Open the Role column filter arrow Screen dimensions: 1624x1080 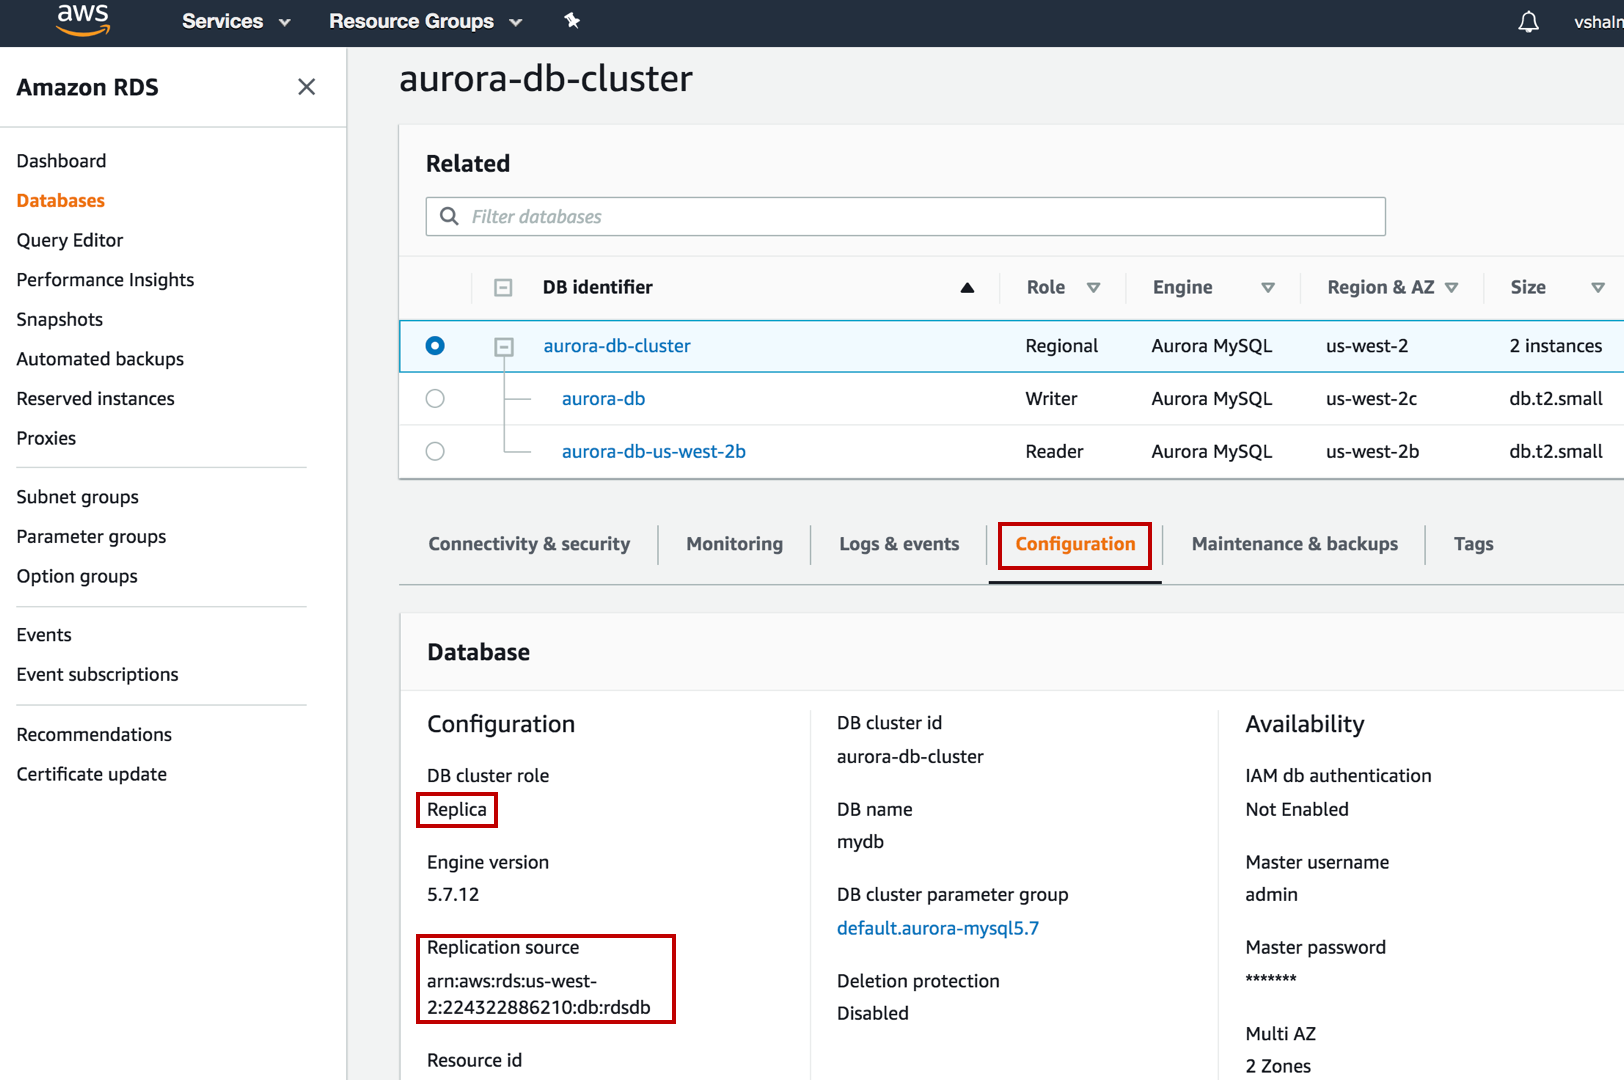click(1093, 288)
